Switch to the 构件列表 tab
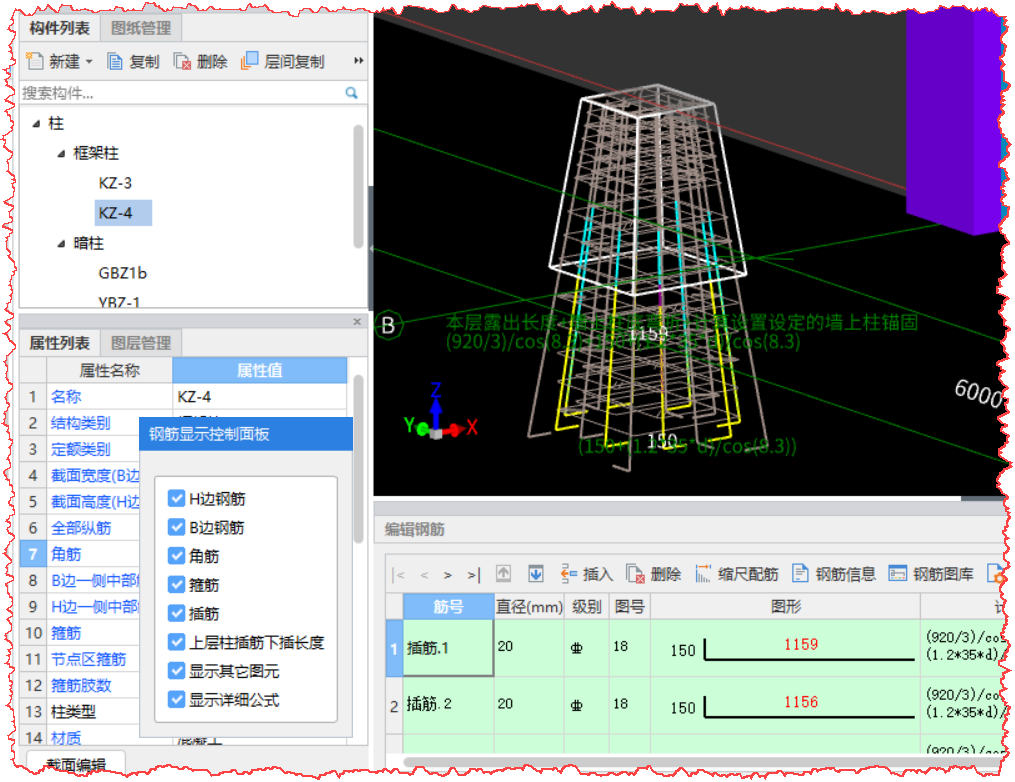 click(60, 28)
